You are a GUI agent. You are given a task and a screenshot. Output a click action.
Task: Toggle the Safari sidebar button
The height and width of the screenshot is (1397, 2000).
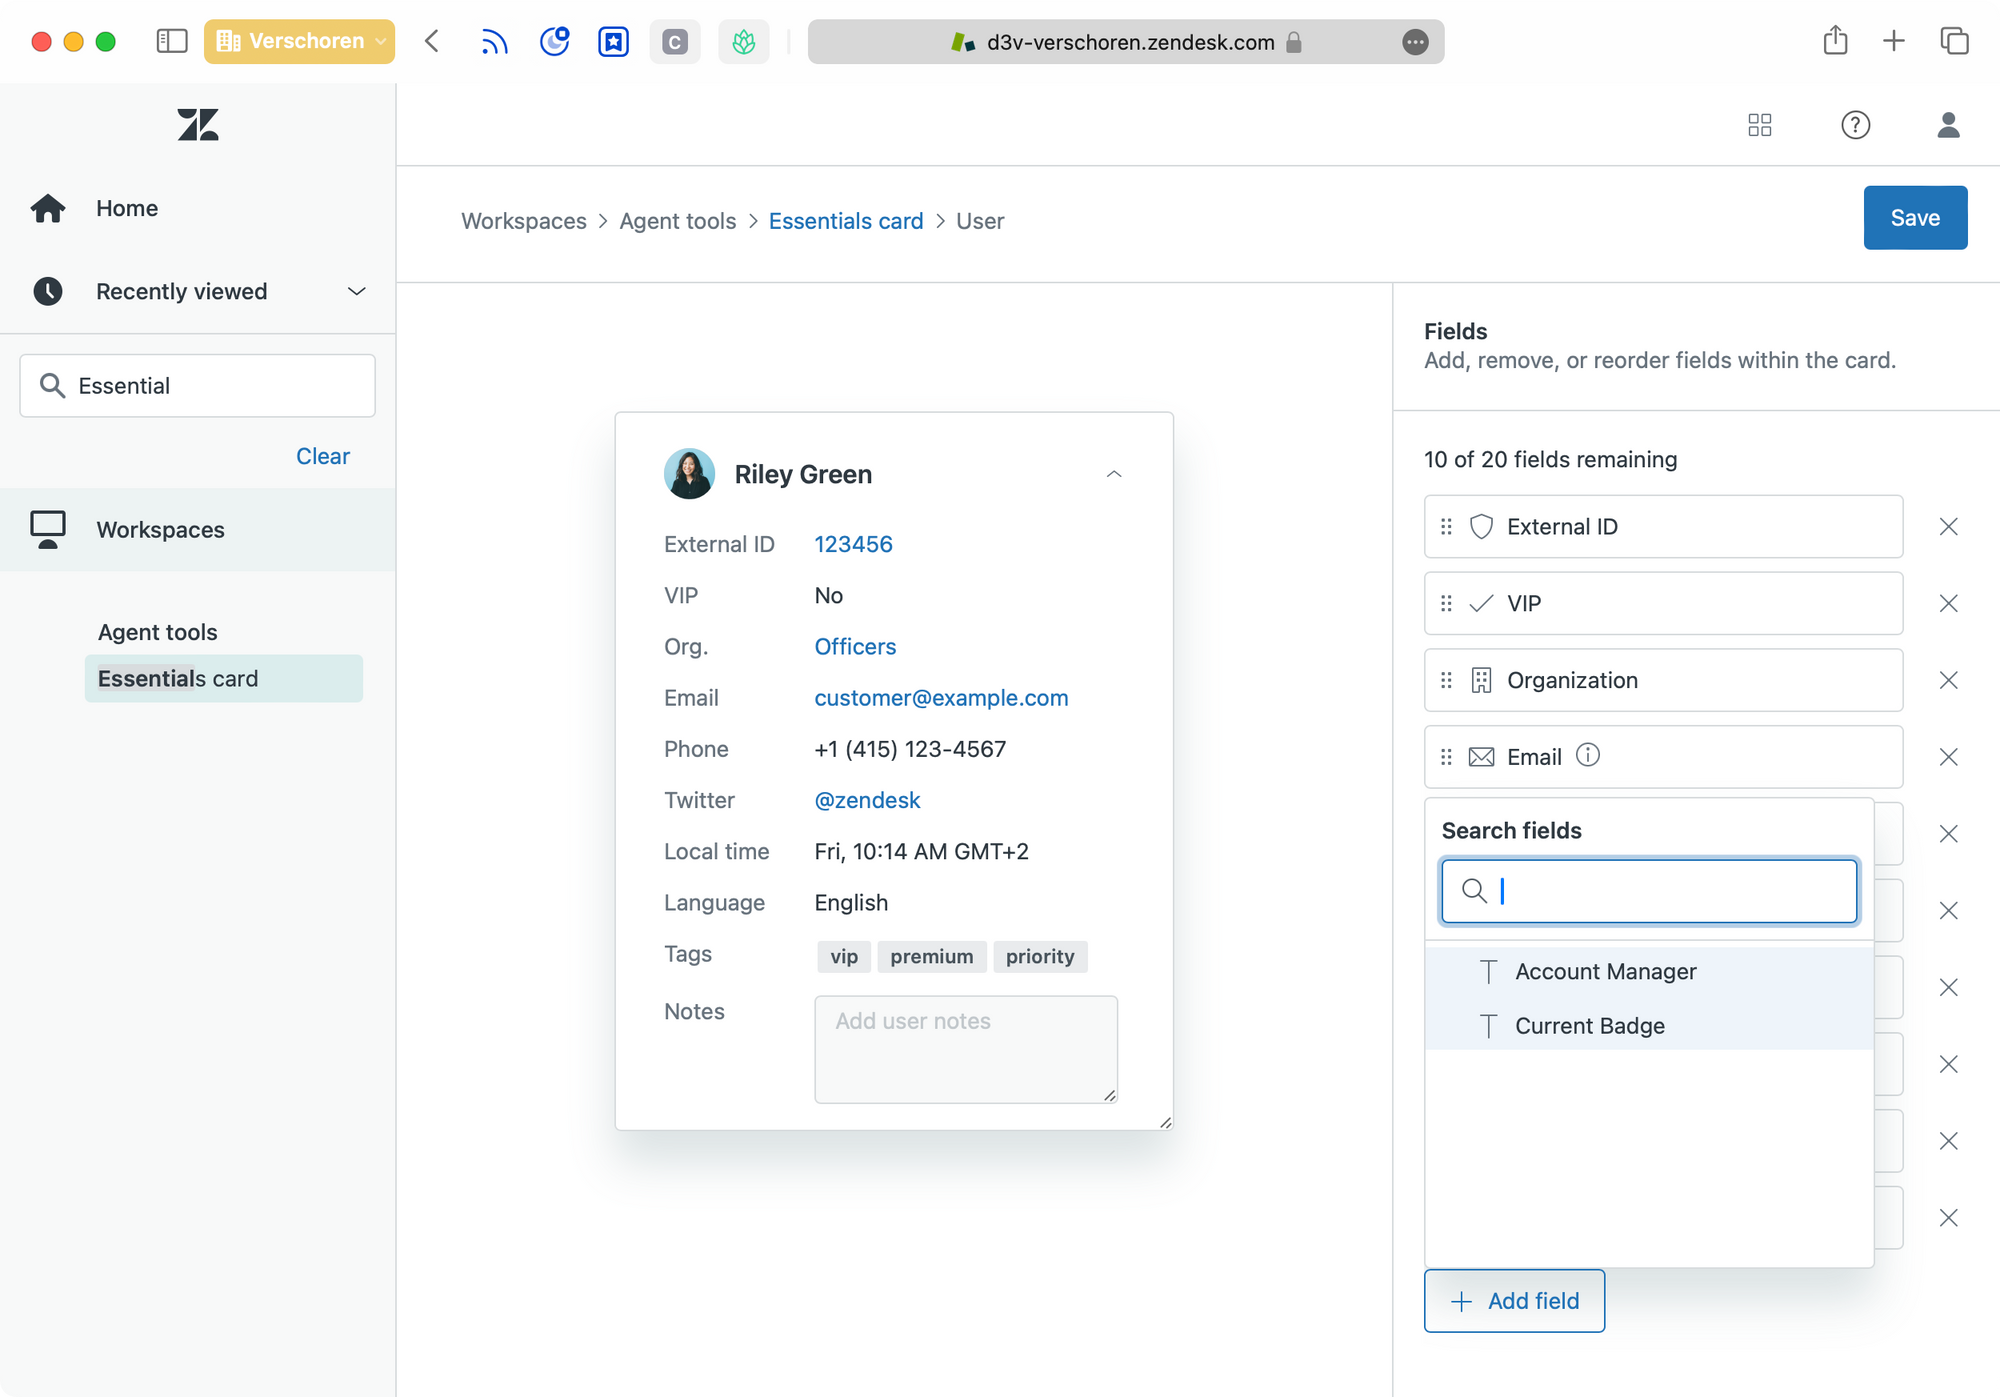coord(172,41)
